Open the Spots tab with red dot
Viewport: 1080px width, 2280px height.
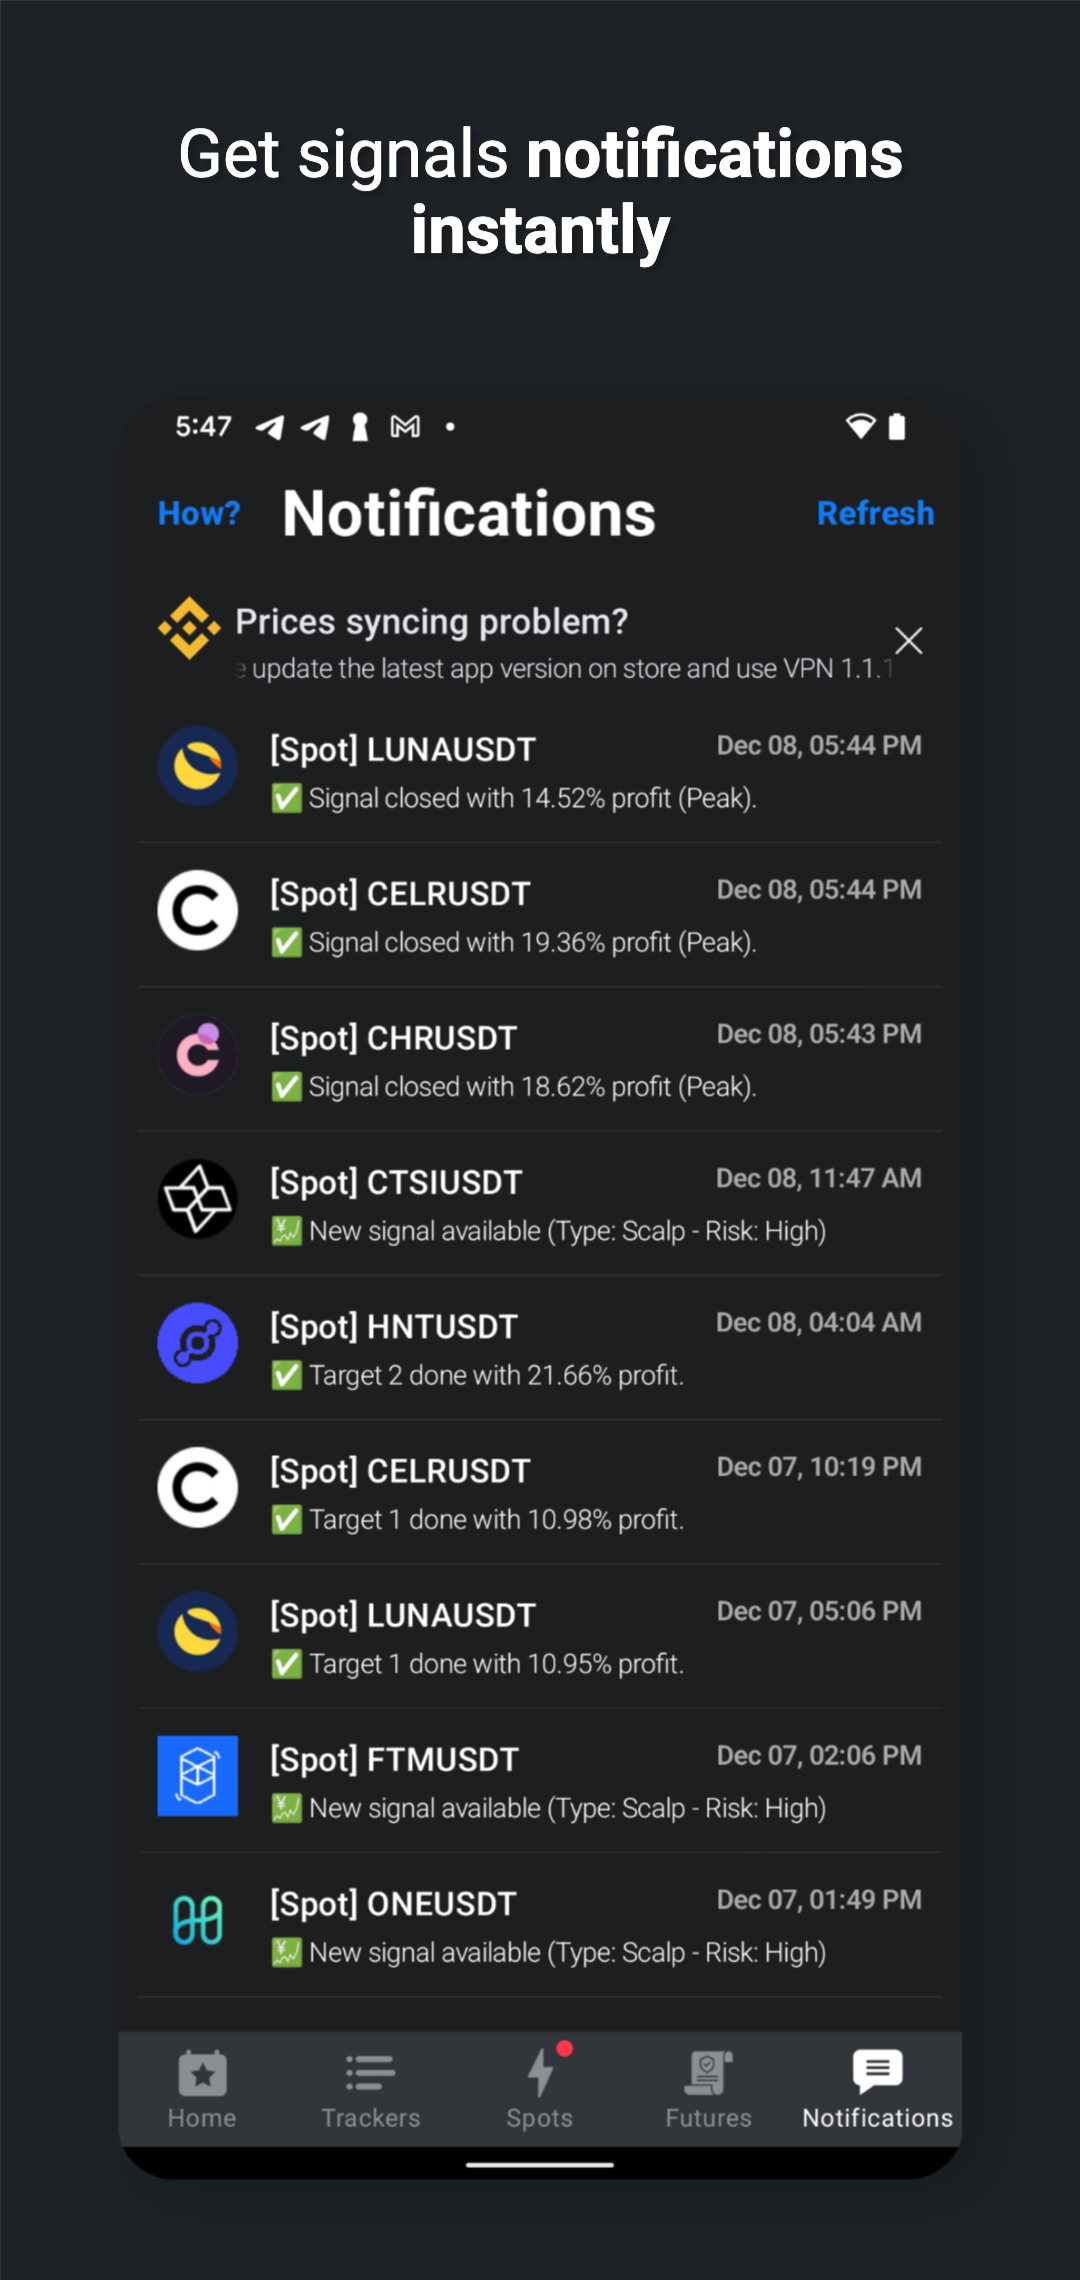click(540, 2088)
